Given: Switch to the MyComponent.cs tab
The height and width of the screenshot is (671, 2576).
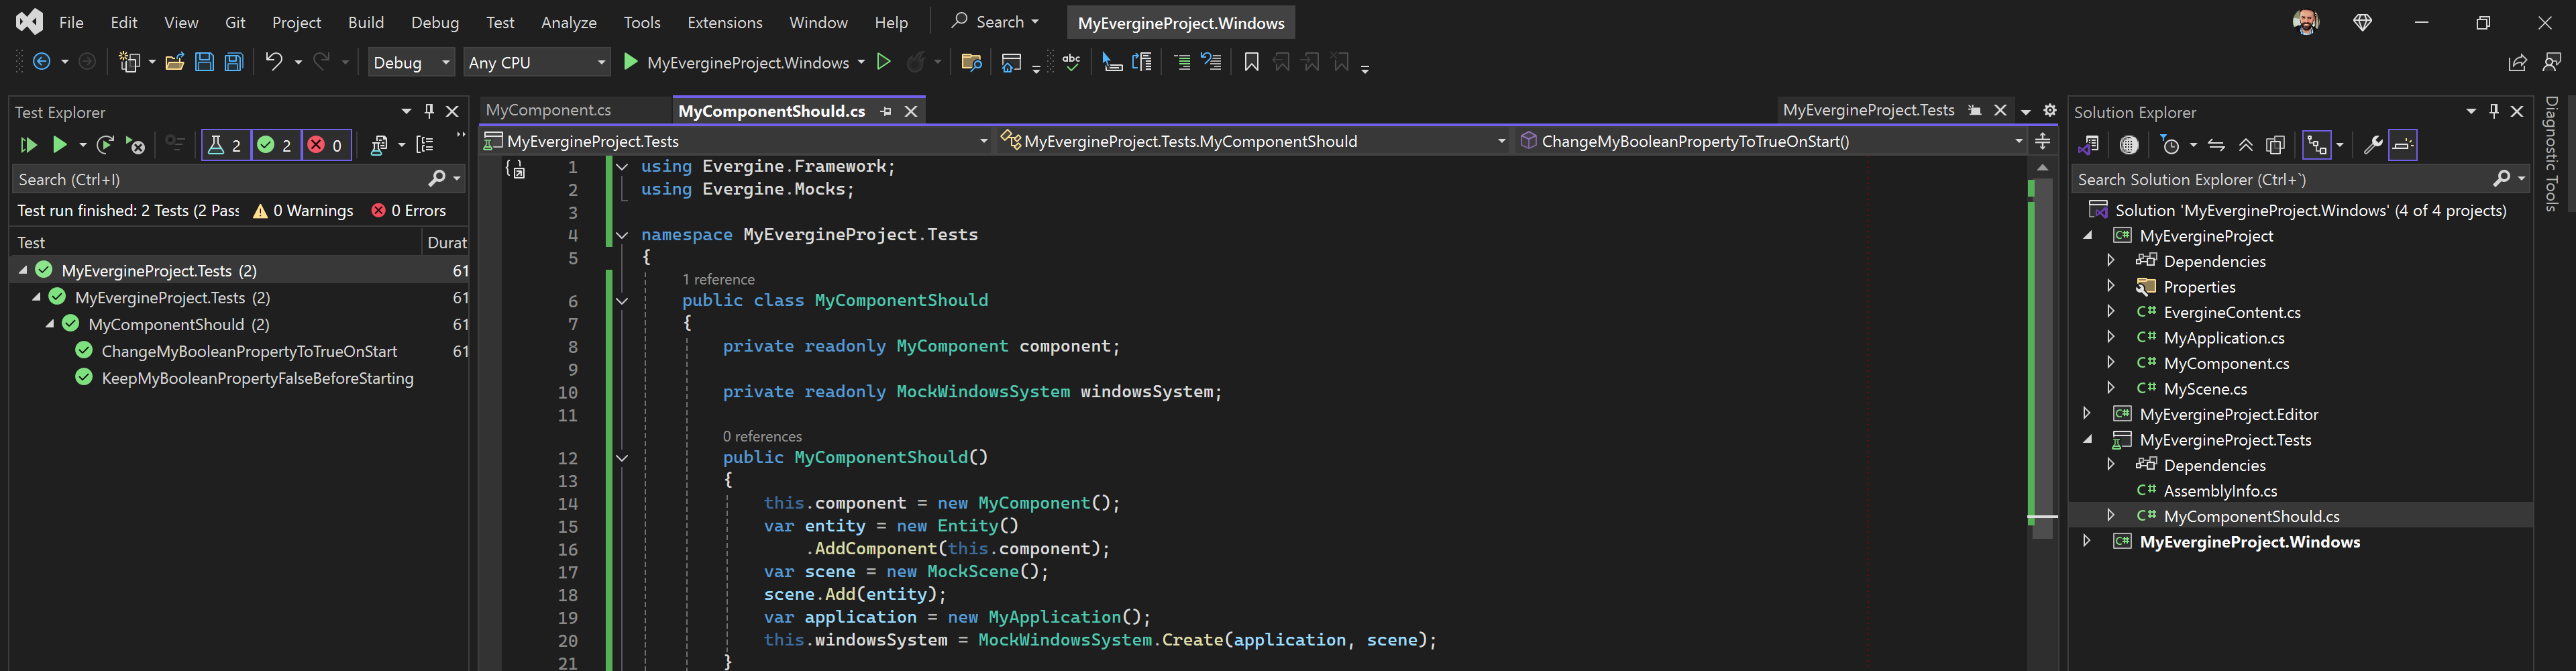Looking at the screenshot, I should click(x=548, y=110).
